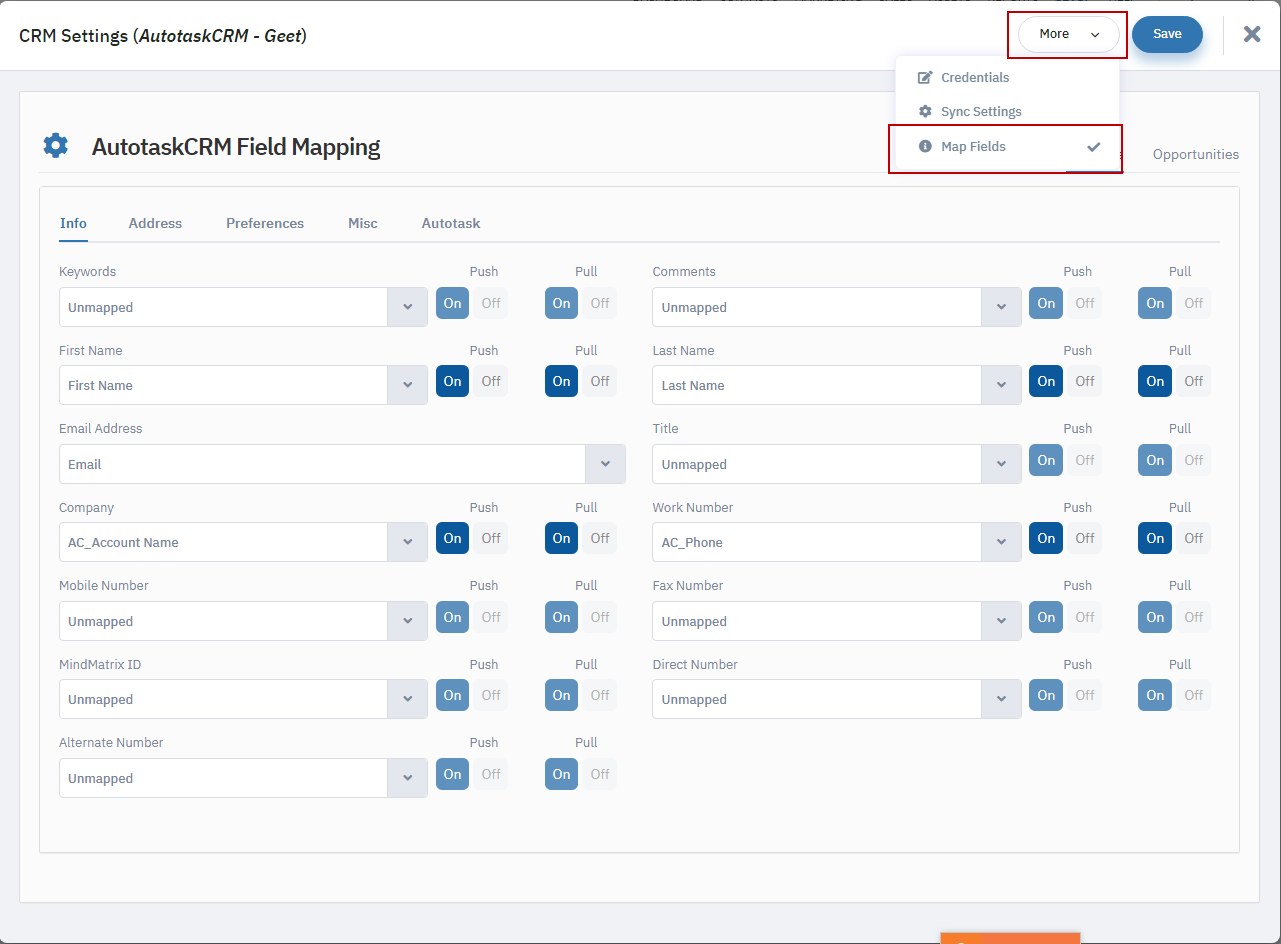Expand the Comments mapping dropdown
1281x944 pixels.
click(x=1001, y=307)
